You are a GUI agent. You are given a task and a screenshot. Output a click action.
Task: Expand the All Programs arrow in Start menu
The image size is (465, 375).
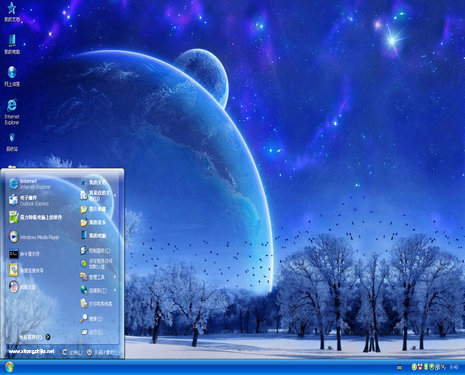(x=48, y=337)
